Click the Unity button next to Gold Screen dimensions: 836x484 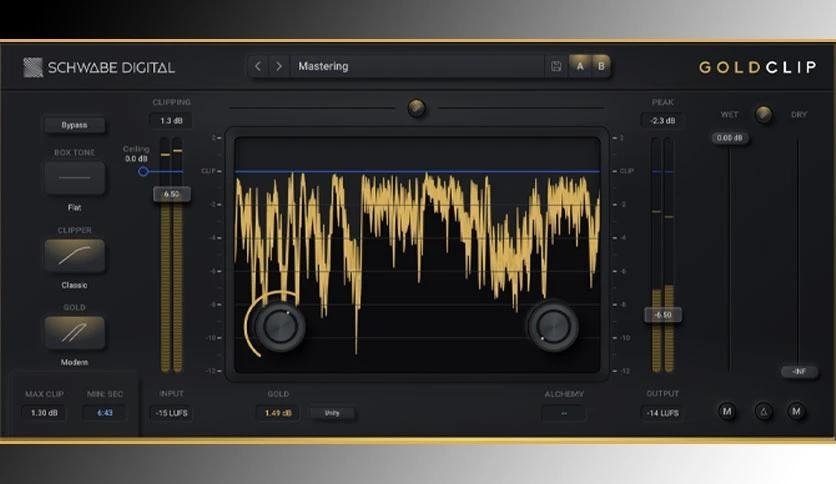pos(331,412)
